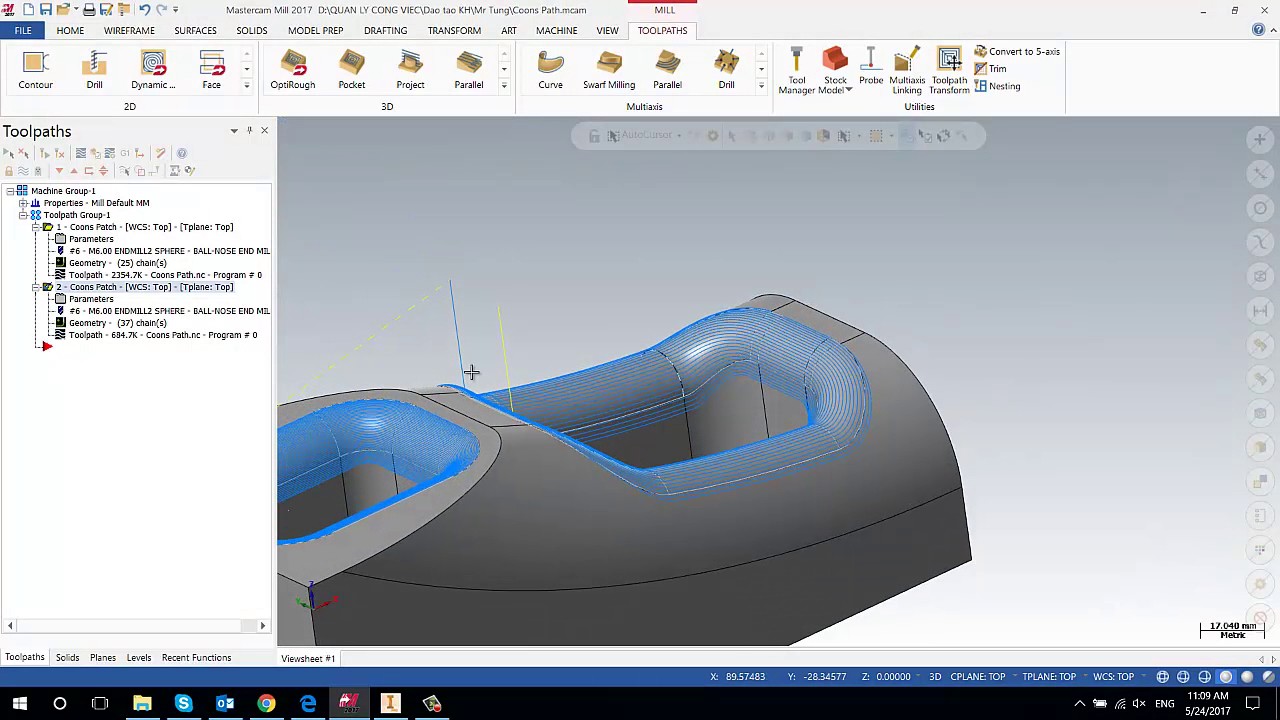Image resolution: width=1280 pixels, height=720 pixels.
Task: Click the Stock Model icon
Action: [x=835, y=62]
